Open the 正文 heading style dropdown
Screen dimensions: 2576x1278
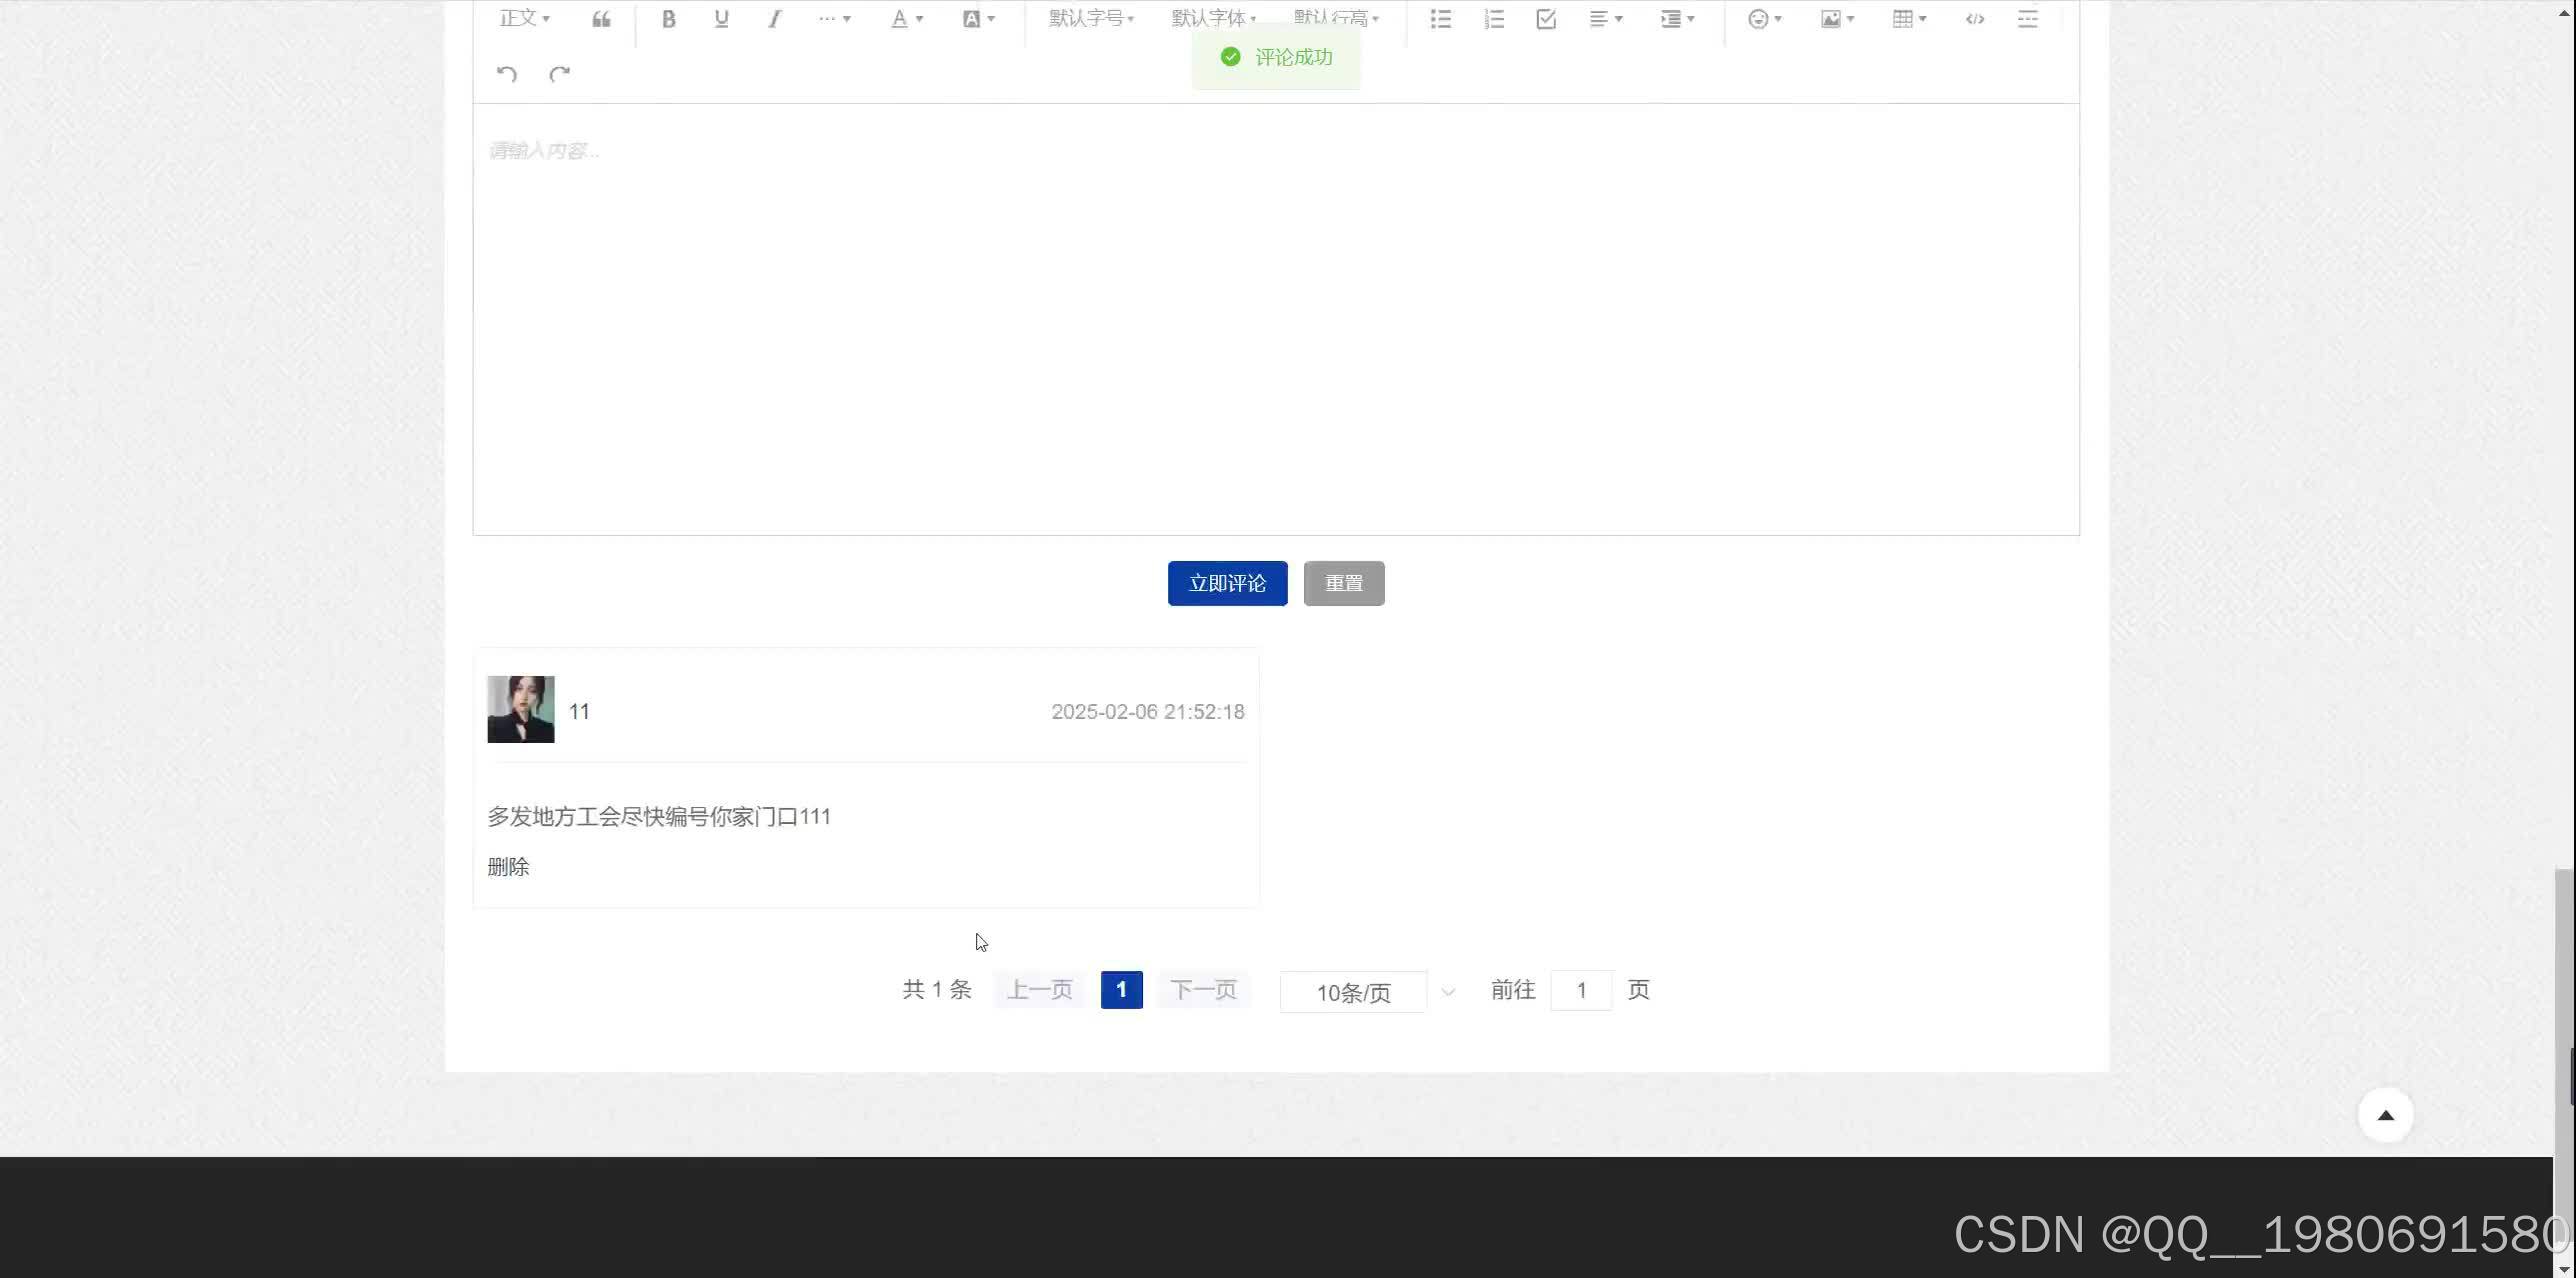click(x=524, y=19)
